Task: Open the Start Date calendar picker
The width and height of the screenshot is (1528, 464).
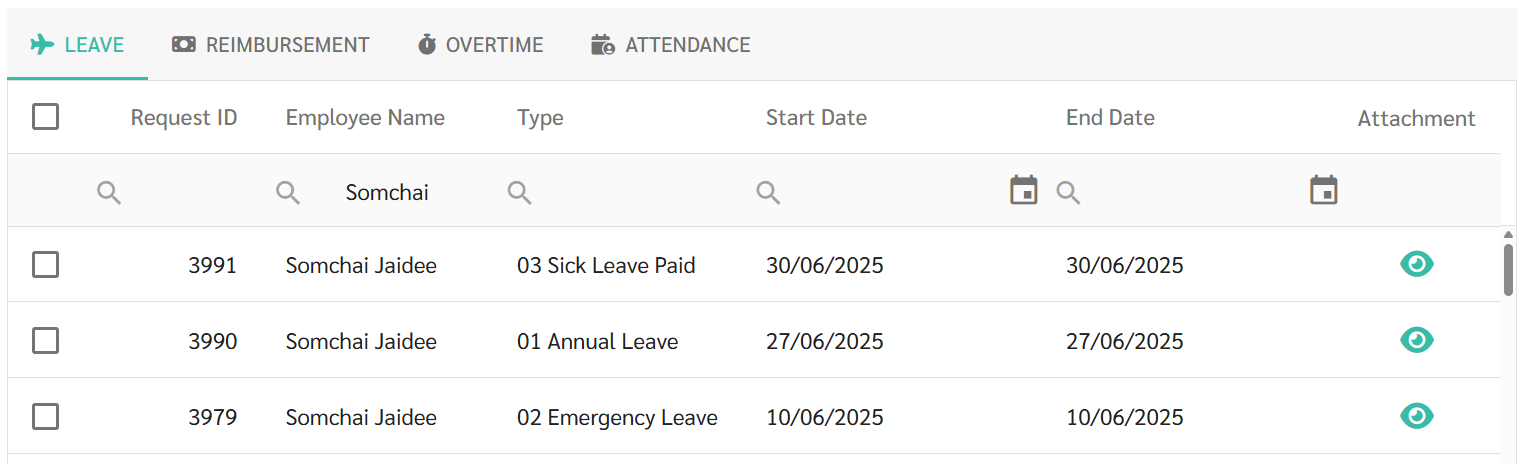Action: click(x=1023, y=190)
